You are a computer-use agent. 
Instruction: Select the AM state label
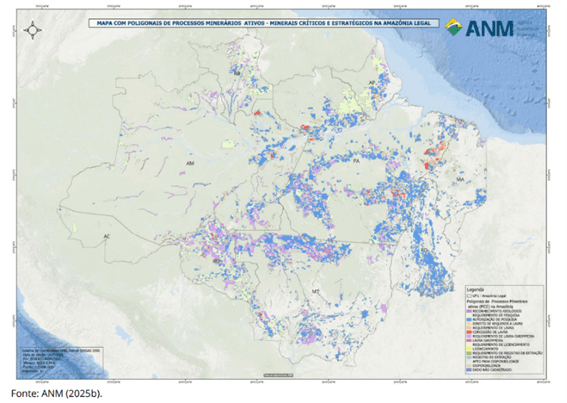[x=190, y=164]
